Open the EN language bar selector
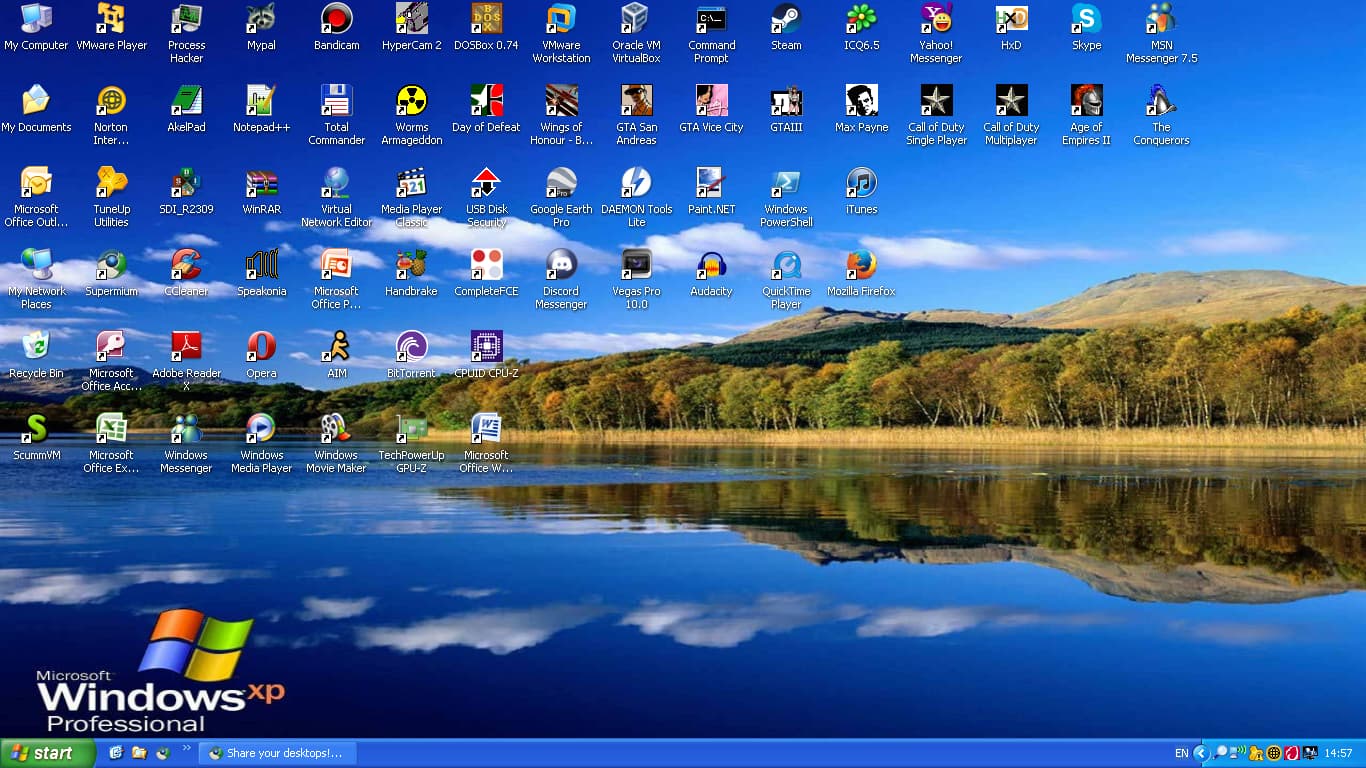Image resolution: width=1366 pixels, height=768 pixels. pyautogui.click(x=1182, y=753)
